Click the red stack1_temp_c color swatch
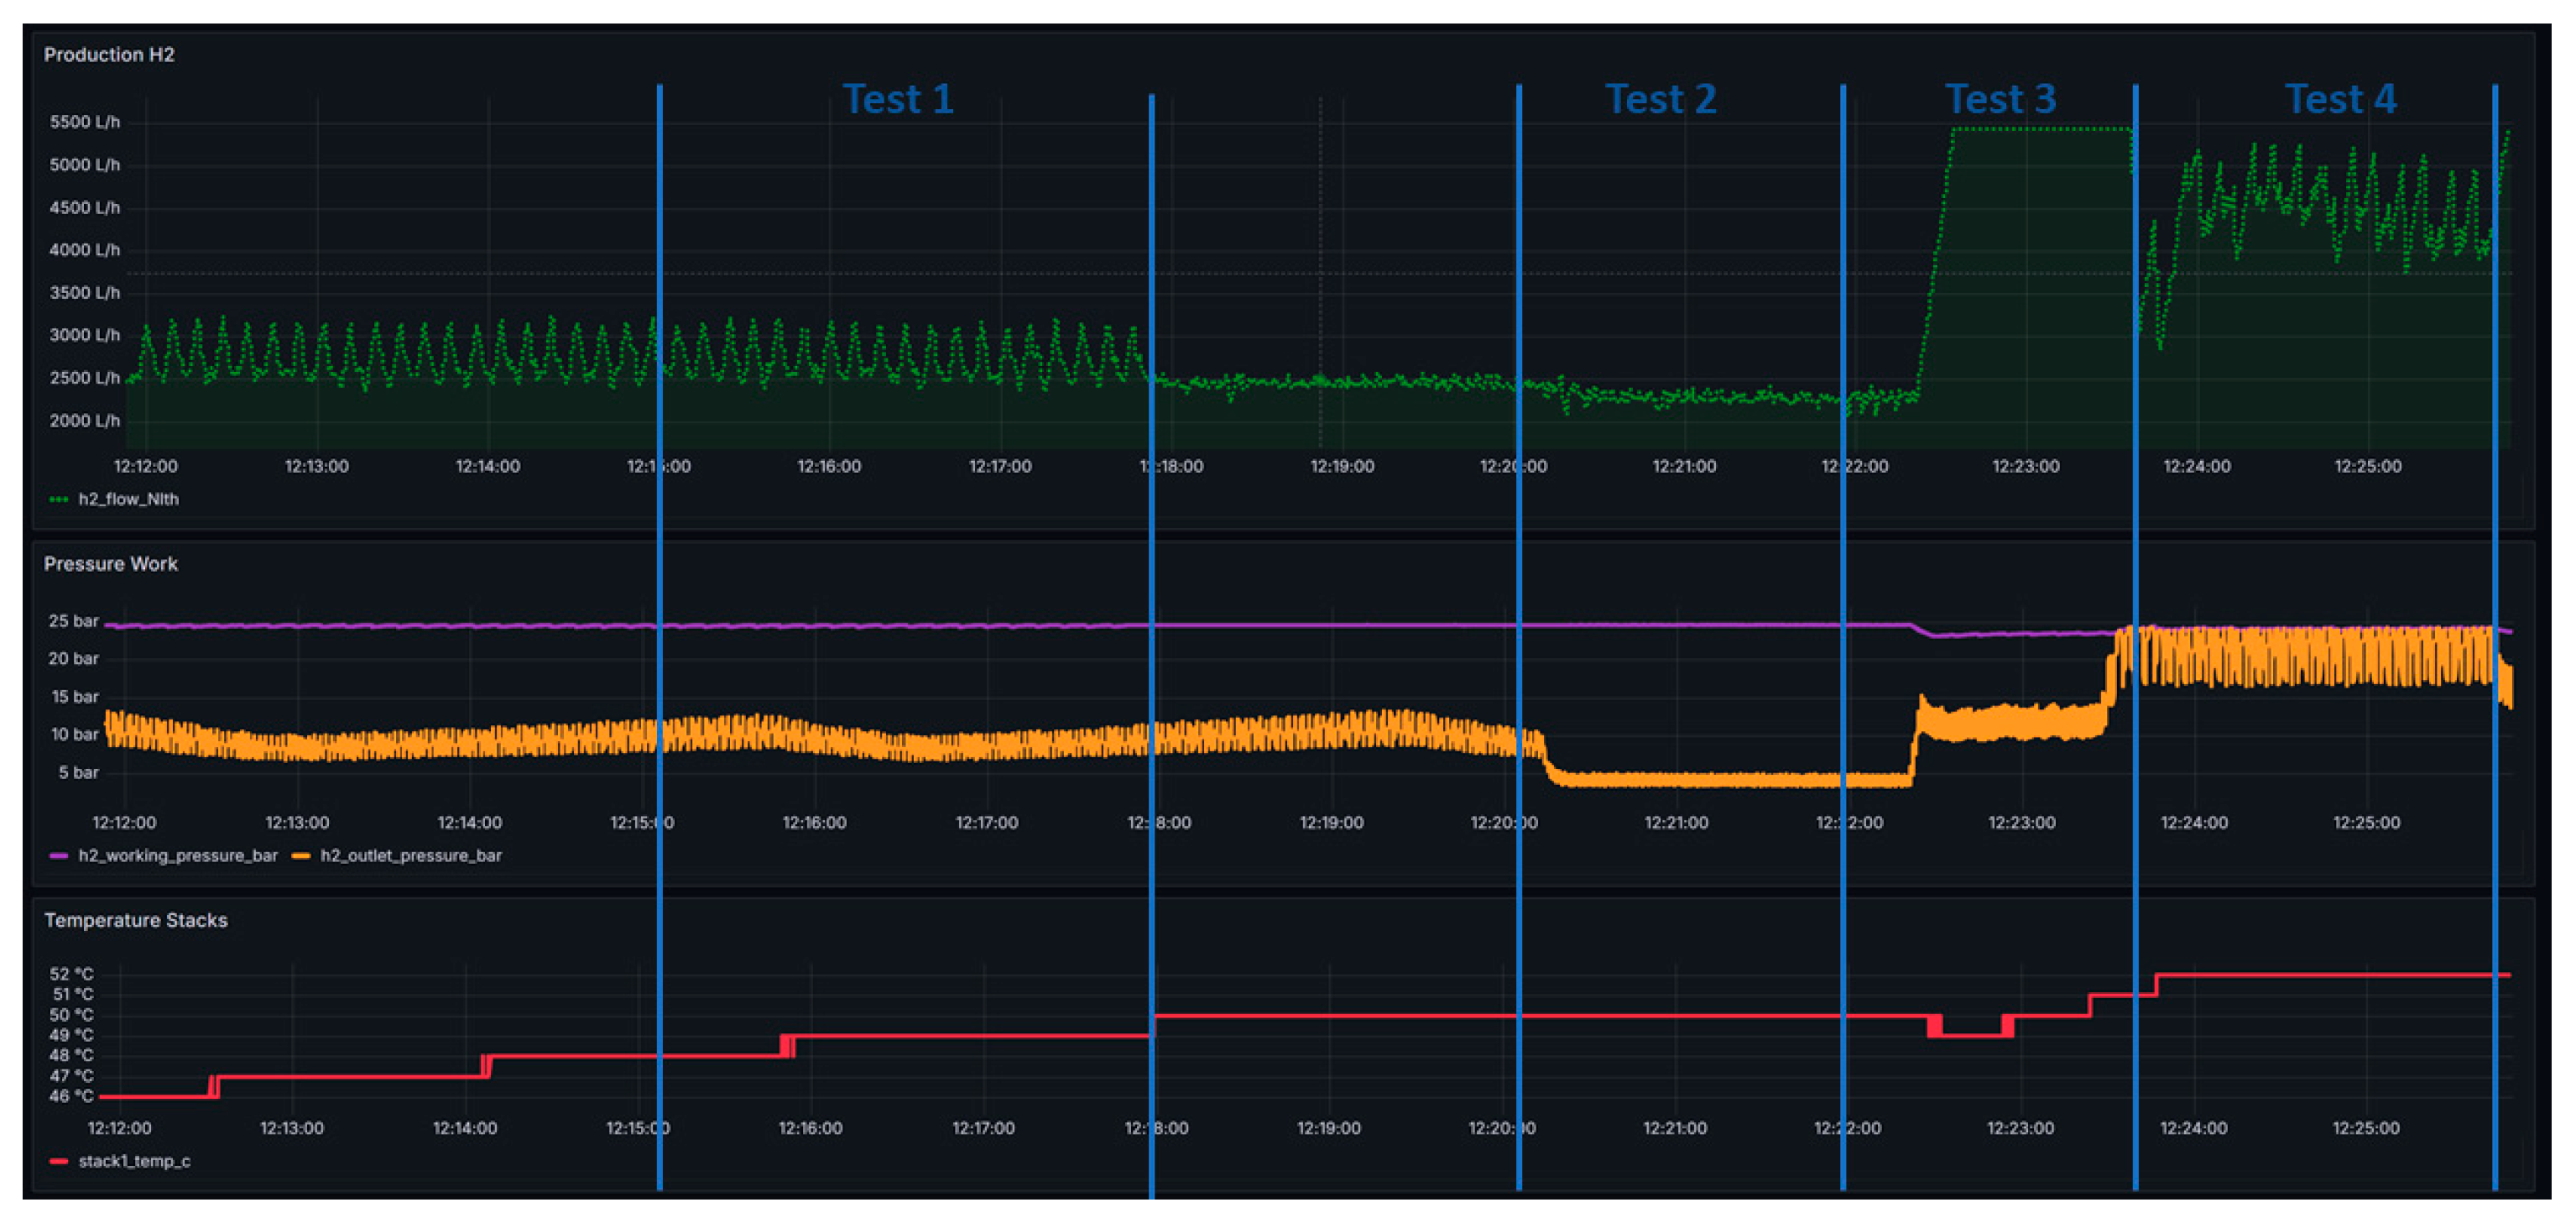Image resolution: width=2576 pixels, height=1218 pixels. click(59, 1161)
